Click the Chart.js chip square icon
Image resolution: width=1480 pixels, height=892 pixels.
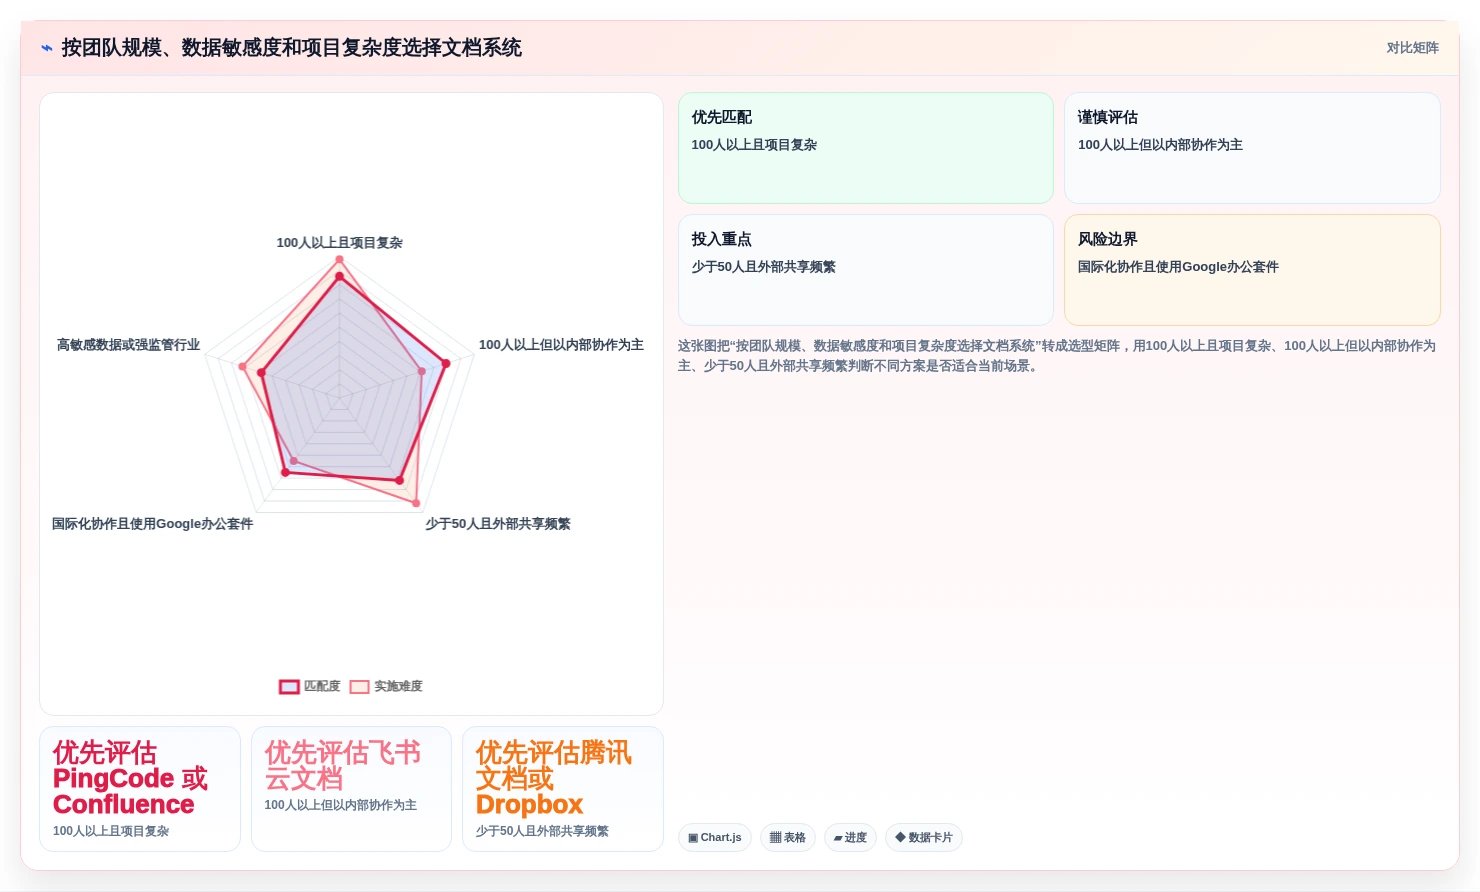[x=693, y=838]
